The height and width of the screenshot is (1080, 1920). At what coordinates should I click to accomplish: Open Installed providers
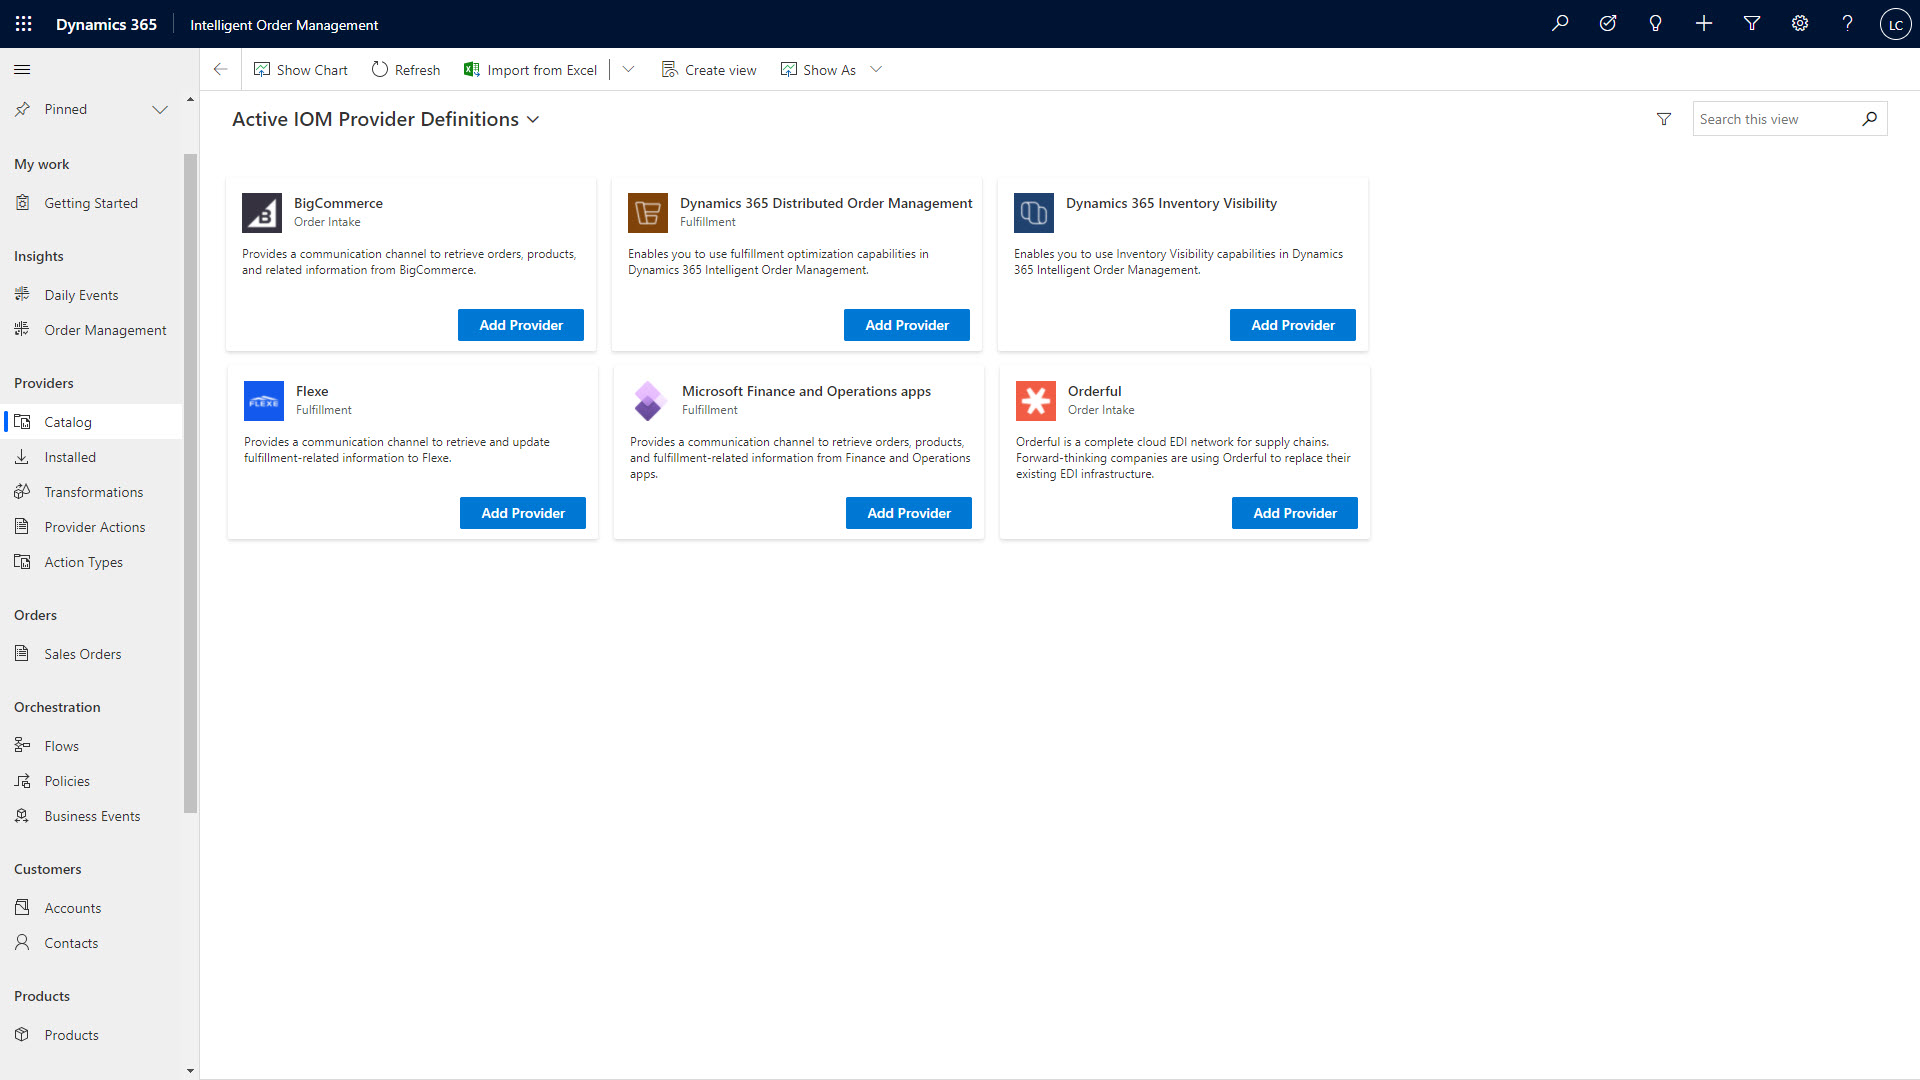pyautogui.click(x=91, y=457)
